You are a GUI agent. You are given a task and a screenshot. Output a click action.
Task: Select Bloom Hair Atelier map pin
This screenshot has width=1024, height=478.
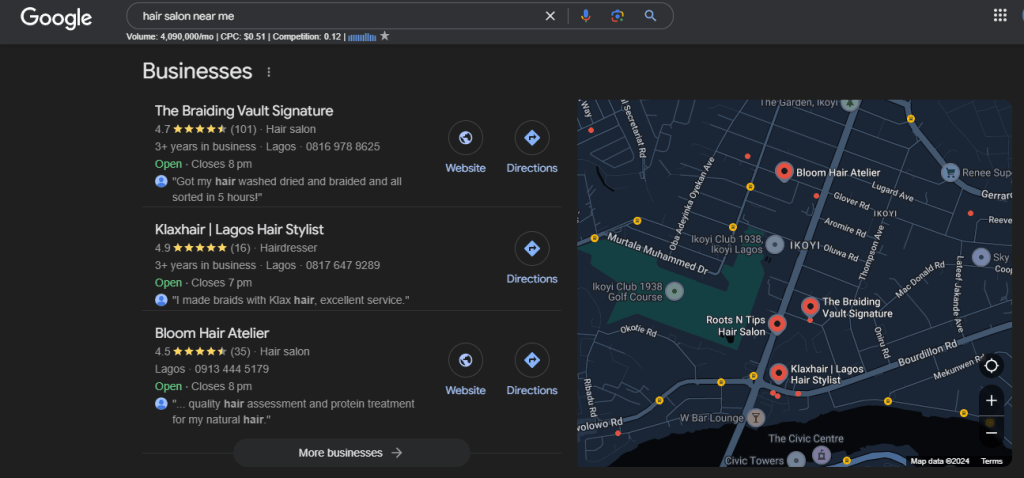(x=784, y=172)
